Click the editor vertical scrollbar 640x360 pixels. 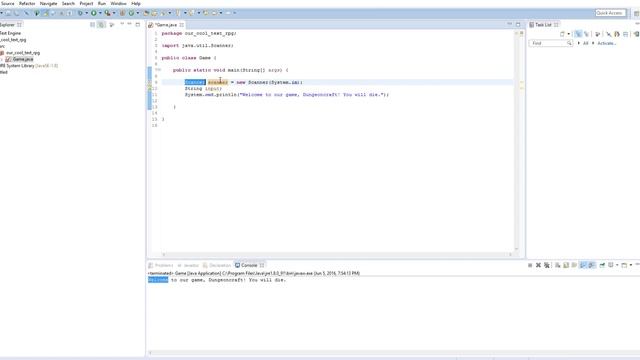tap(516, 141)
